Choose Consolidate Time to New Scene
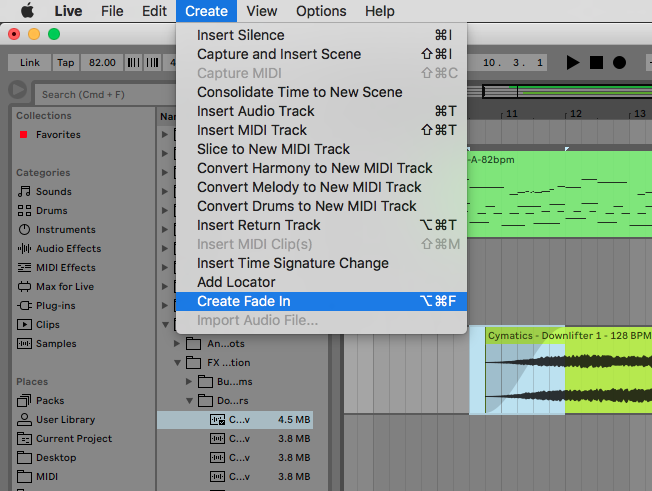 click(321, 92)
